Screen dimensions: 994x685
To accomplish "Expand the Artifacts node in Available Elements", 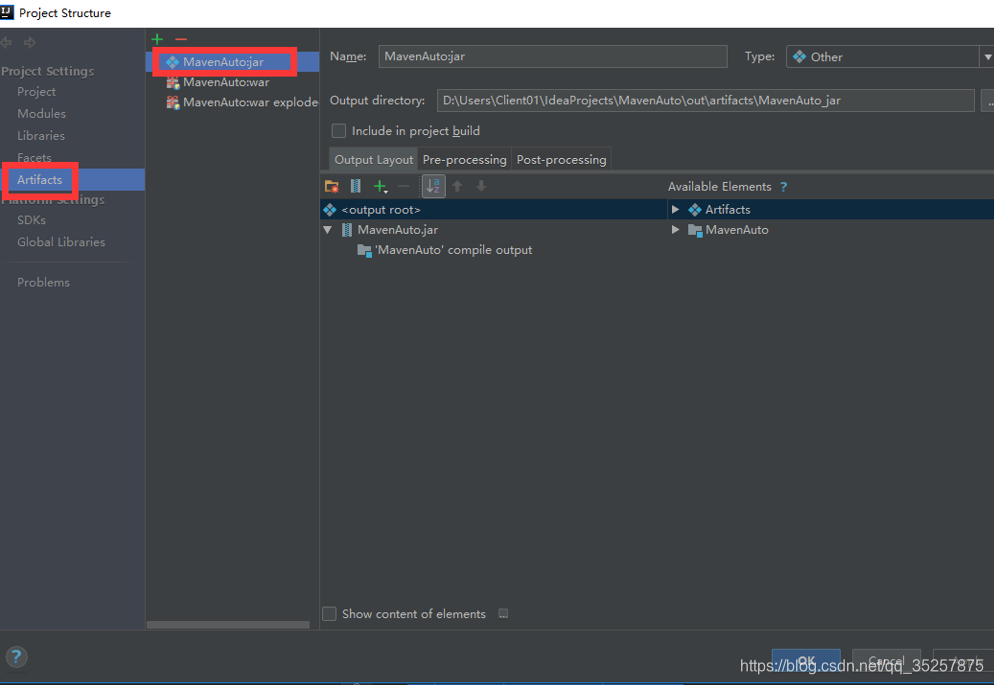I will (675, 210).
